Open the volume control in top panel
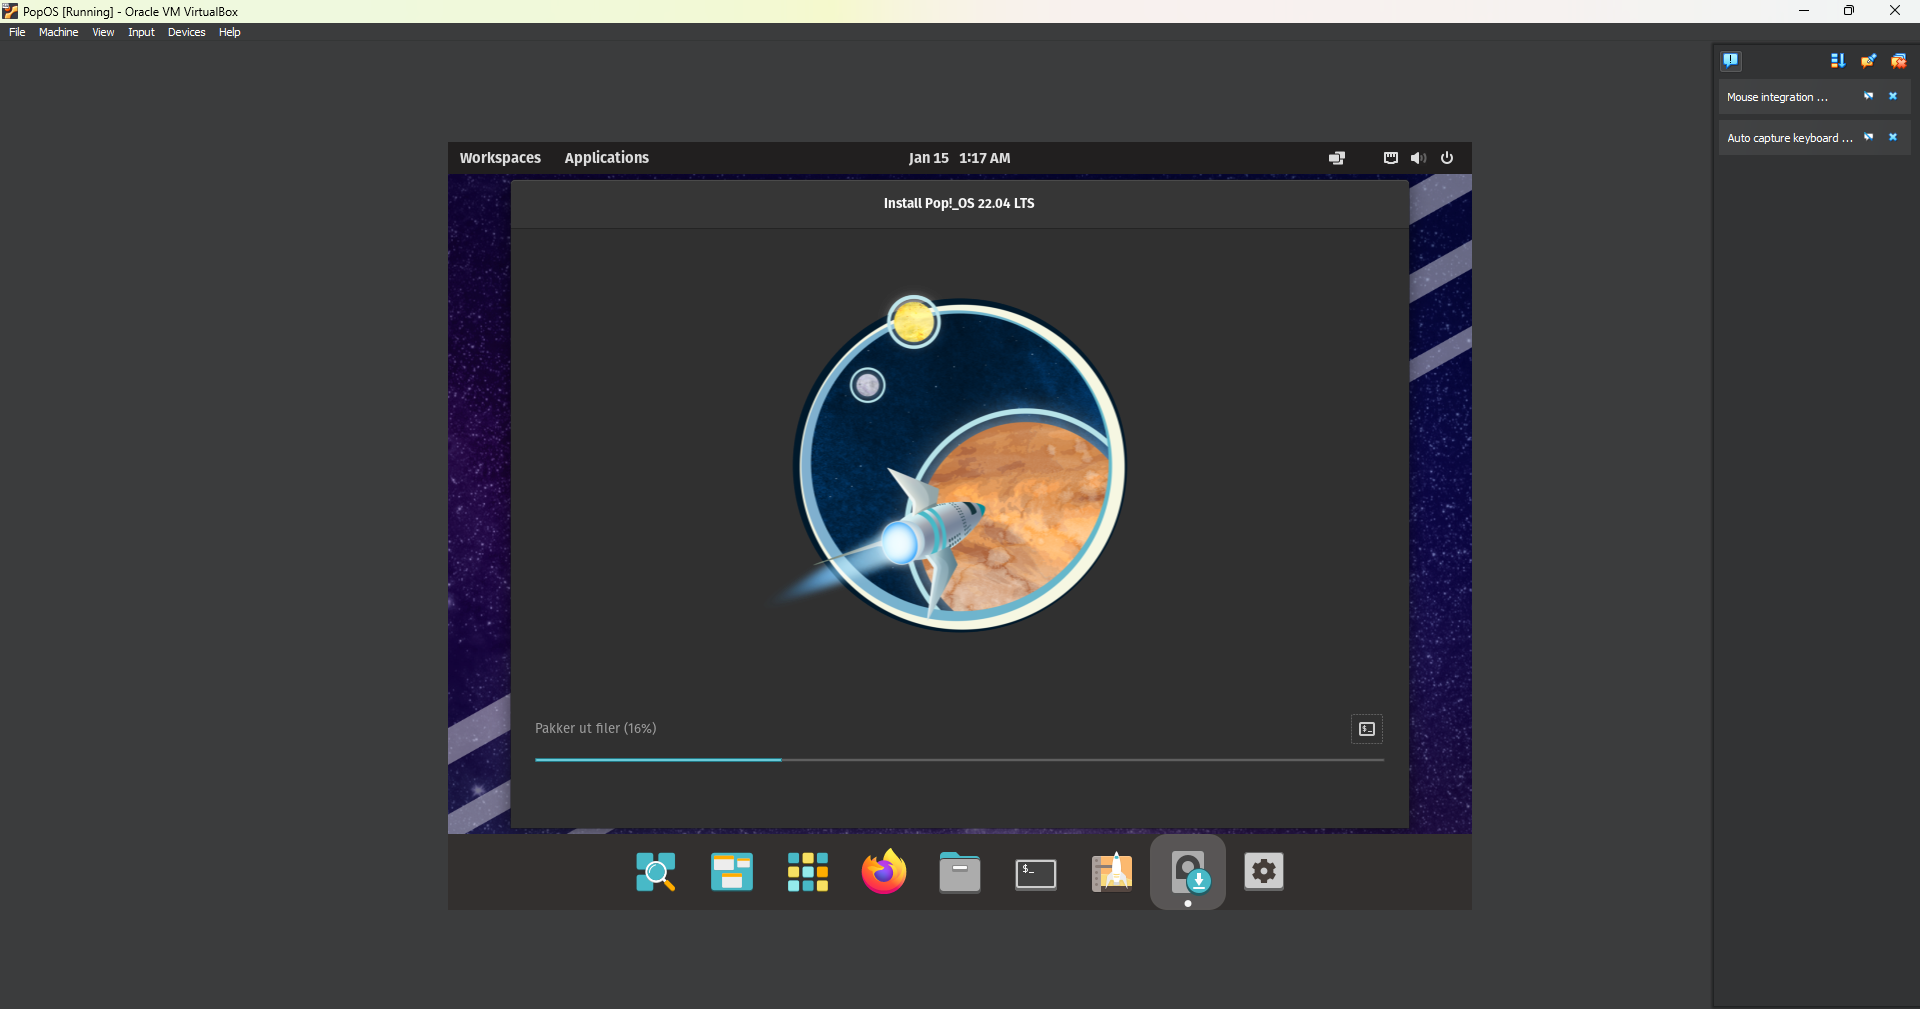The width and height of the screenshot is (1920, 1009). tap(1418, 158)
